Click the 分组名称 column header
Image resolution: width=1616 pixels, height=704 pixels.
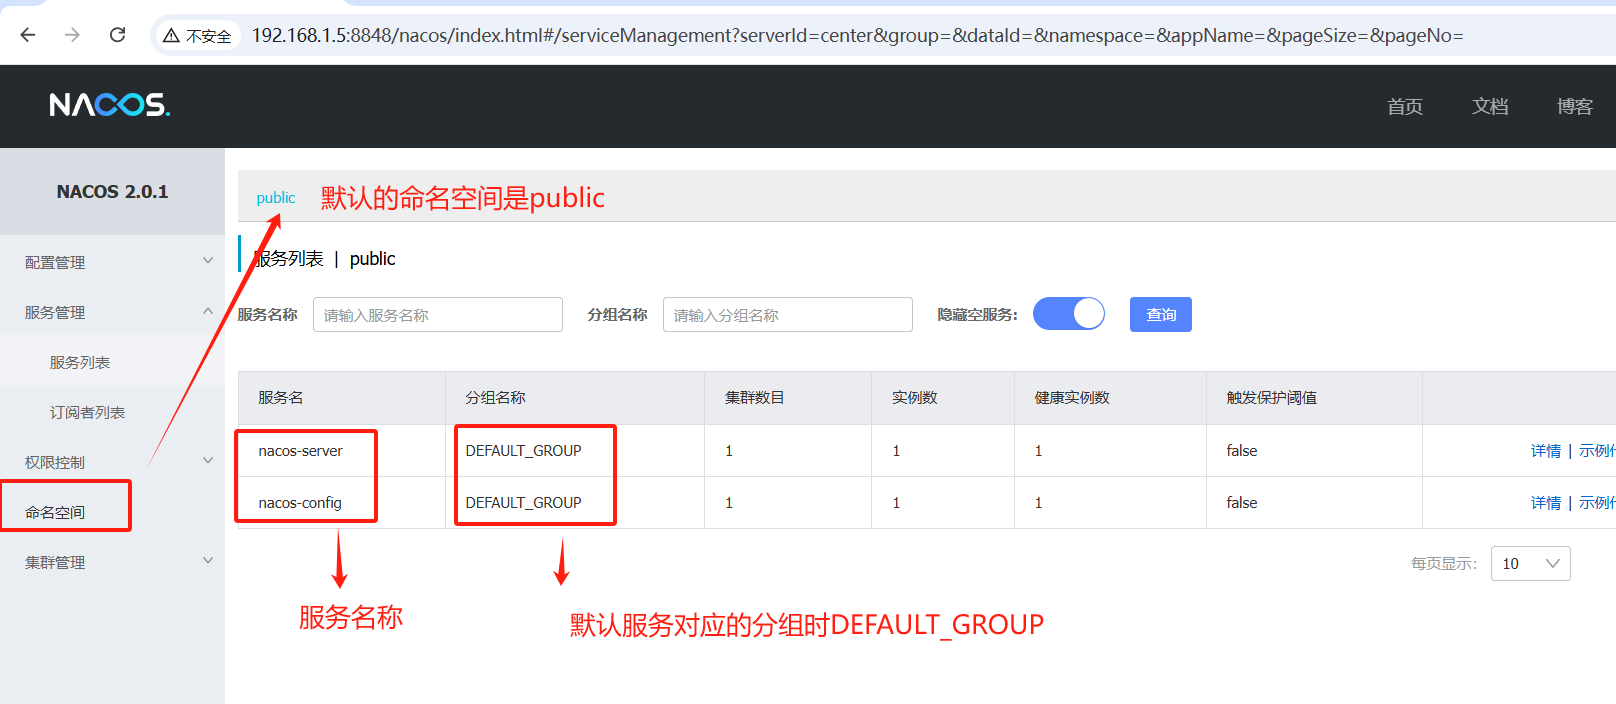point(495,398)
